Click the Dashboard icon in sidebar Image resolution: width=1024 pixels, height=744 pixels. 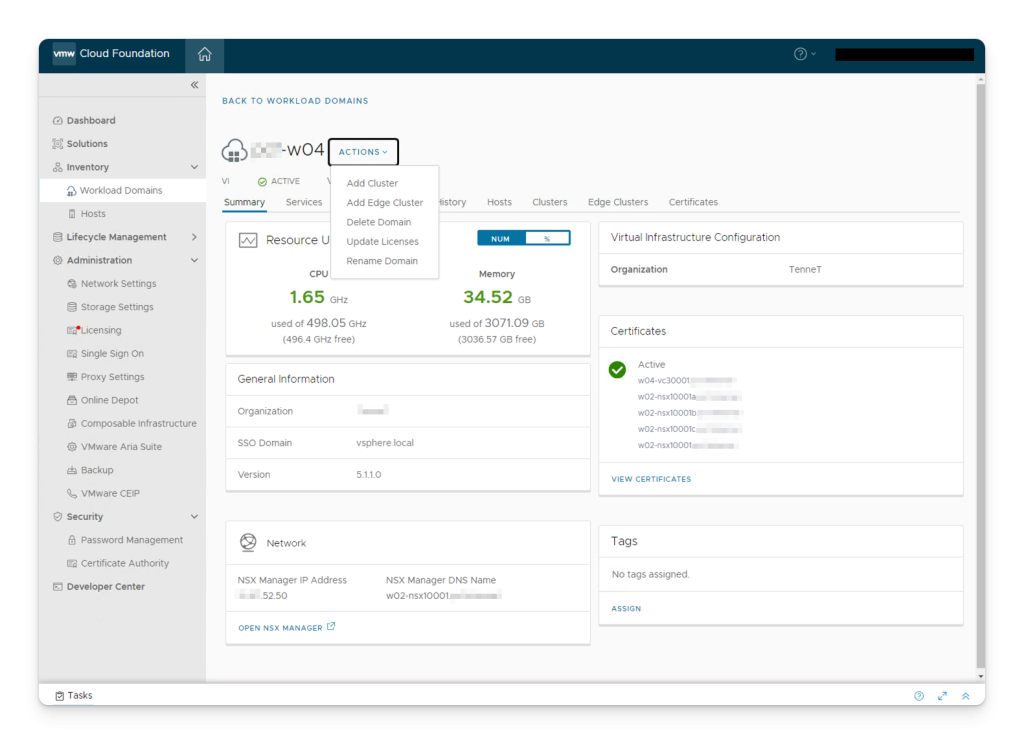[58, 121]
